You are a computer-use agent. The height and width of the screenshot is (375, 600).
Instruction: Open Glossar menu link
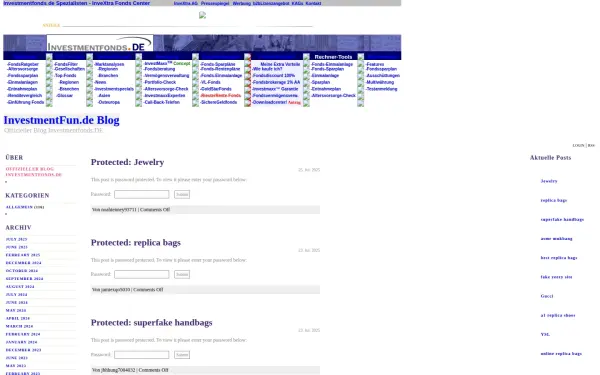tap(64, 95)
